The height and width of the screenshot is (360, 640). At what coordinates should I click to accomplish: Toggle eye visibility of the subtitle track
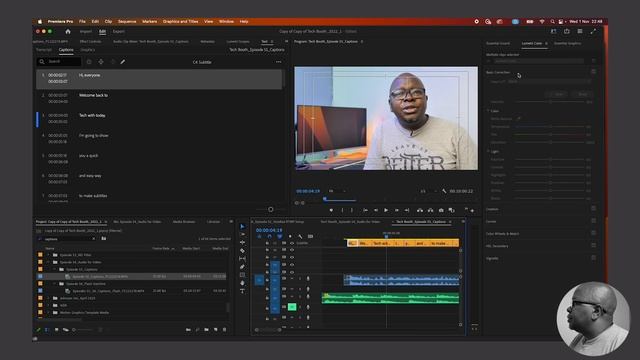click(292, 243)
